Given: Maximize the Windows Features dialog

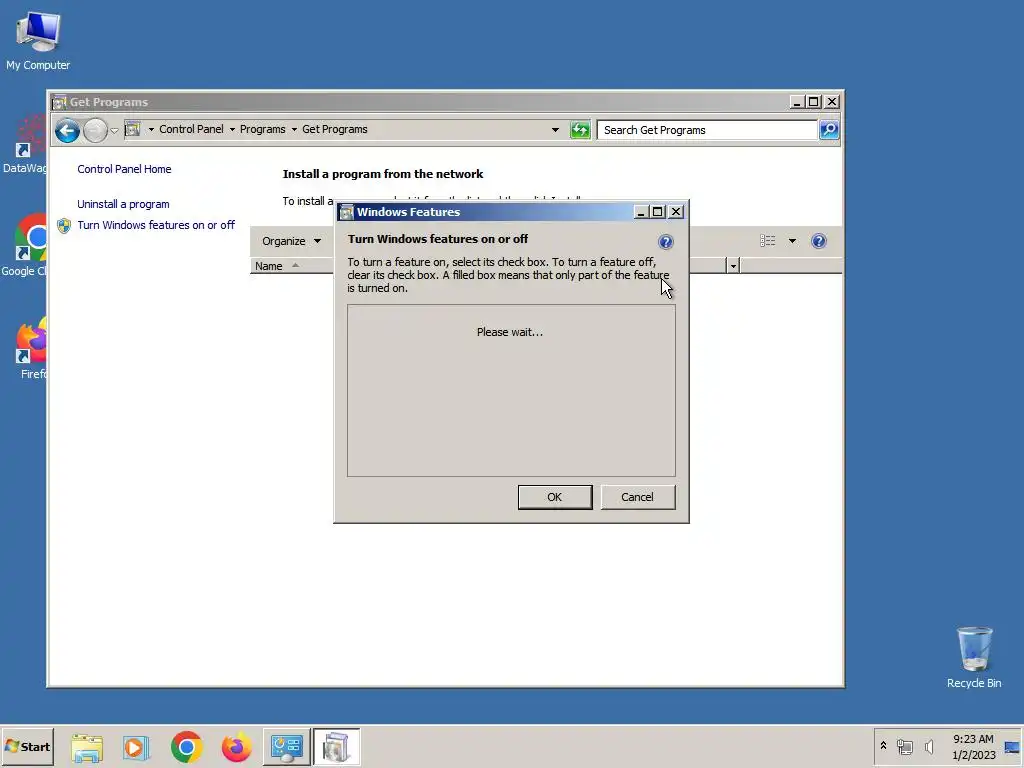Looking at the screenshot, I should point(658,212).
